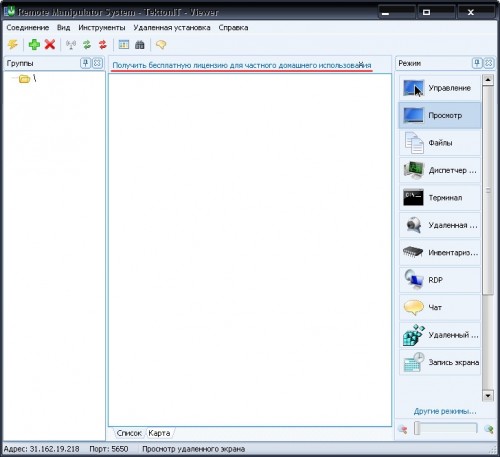500x457 pixels.
Task: Open Чат mode
Action: tap(440, 307)
